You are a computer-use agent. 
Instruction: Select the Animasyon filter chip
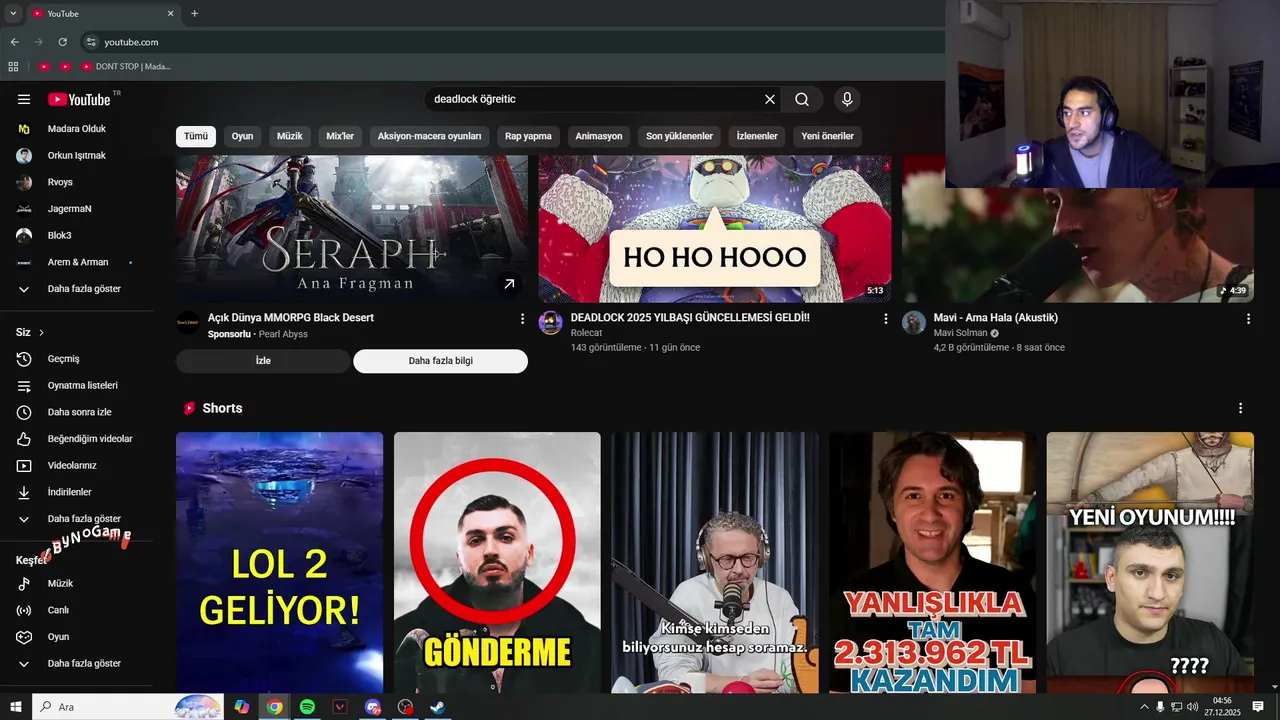pos(599,136)
